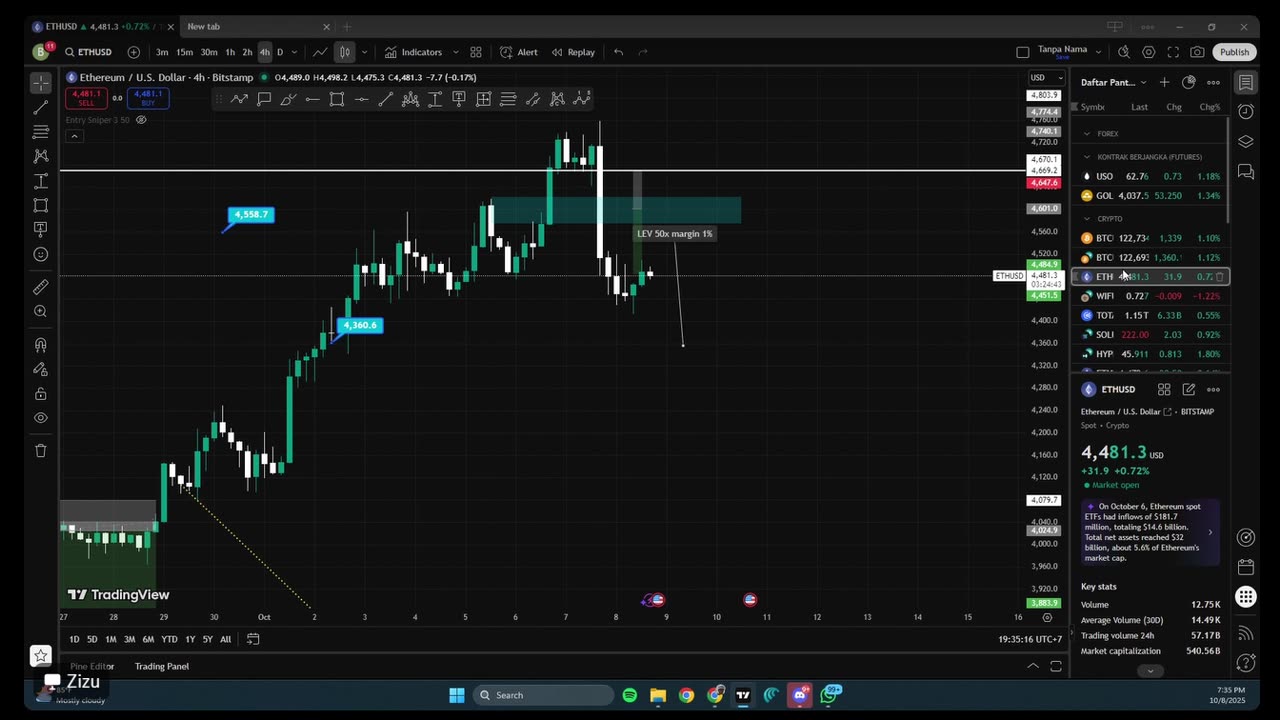The width and height of the screenshot is (1280, 720).
Task: Open Spotify from the Windows taskbar
Action: (630, 695)
